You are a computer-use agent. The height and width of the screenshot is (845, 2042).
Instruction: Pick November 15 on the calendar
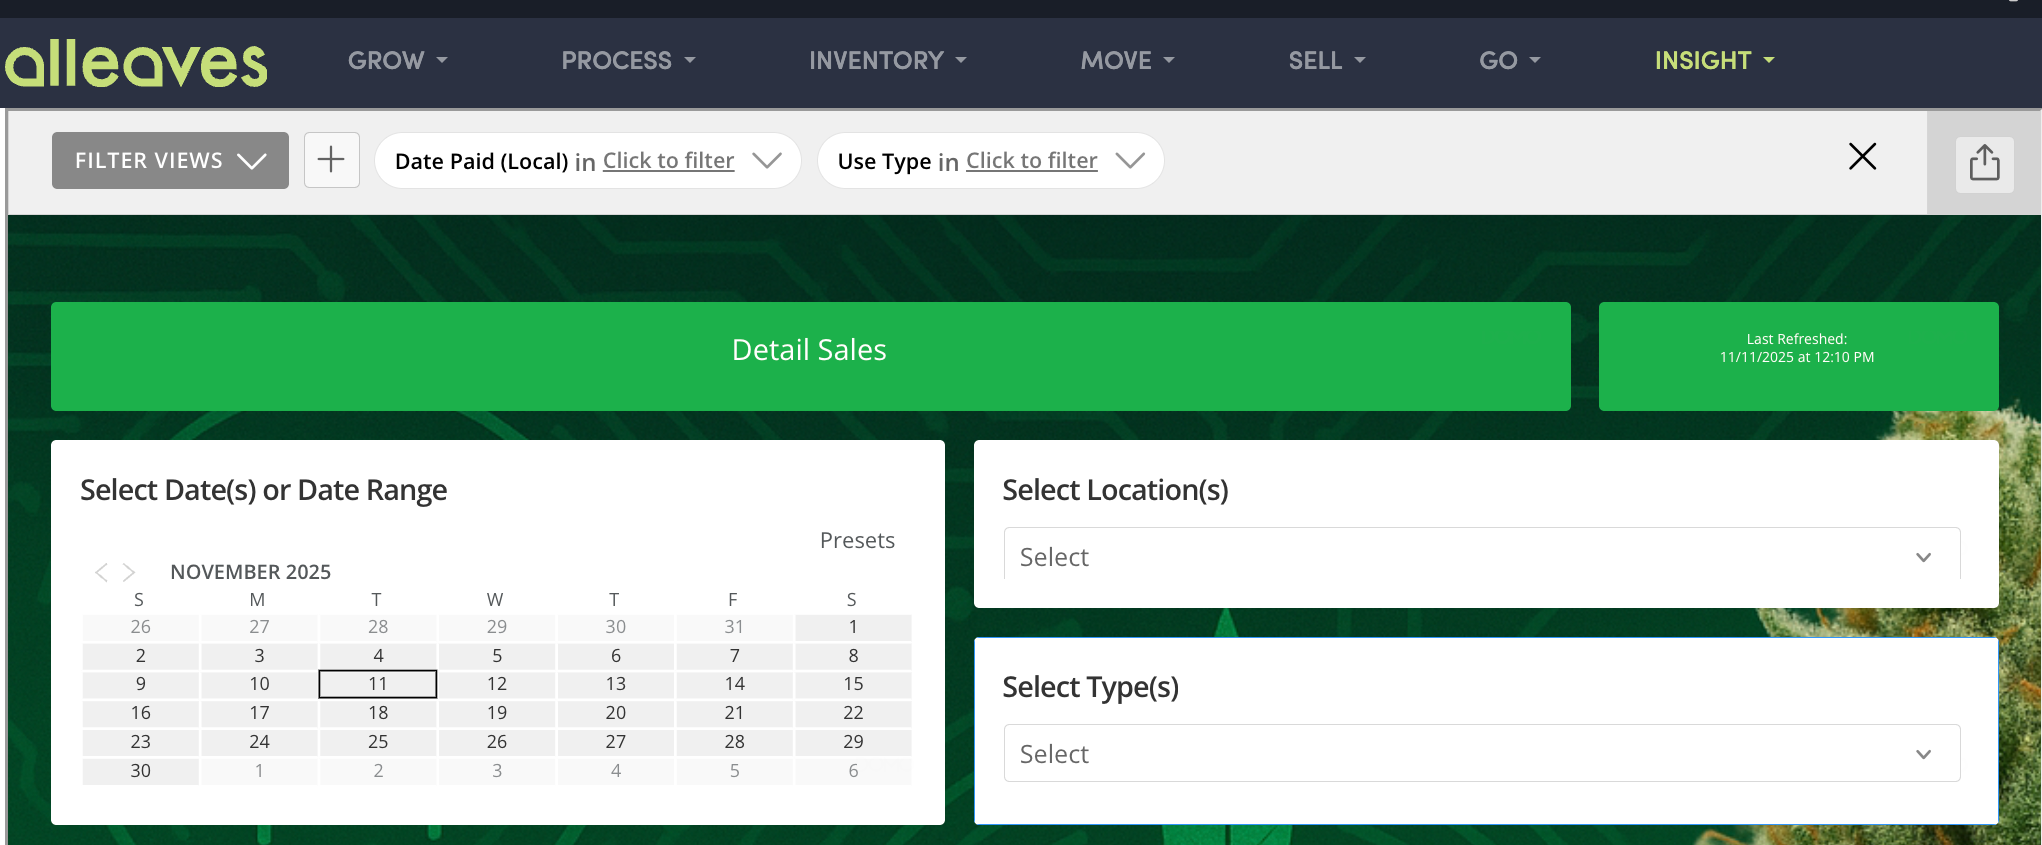pyautogui.click(x=853, y=684)
